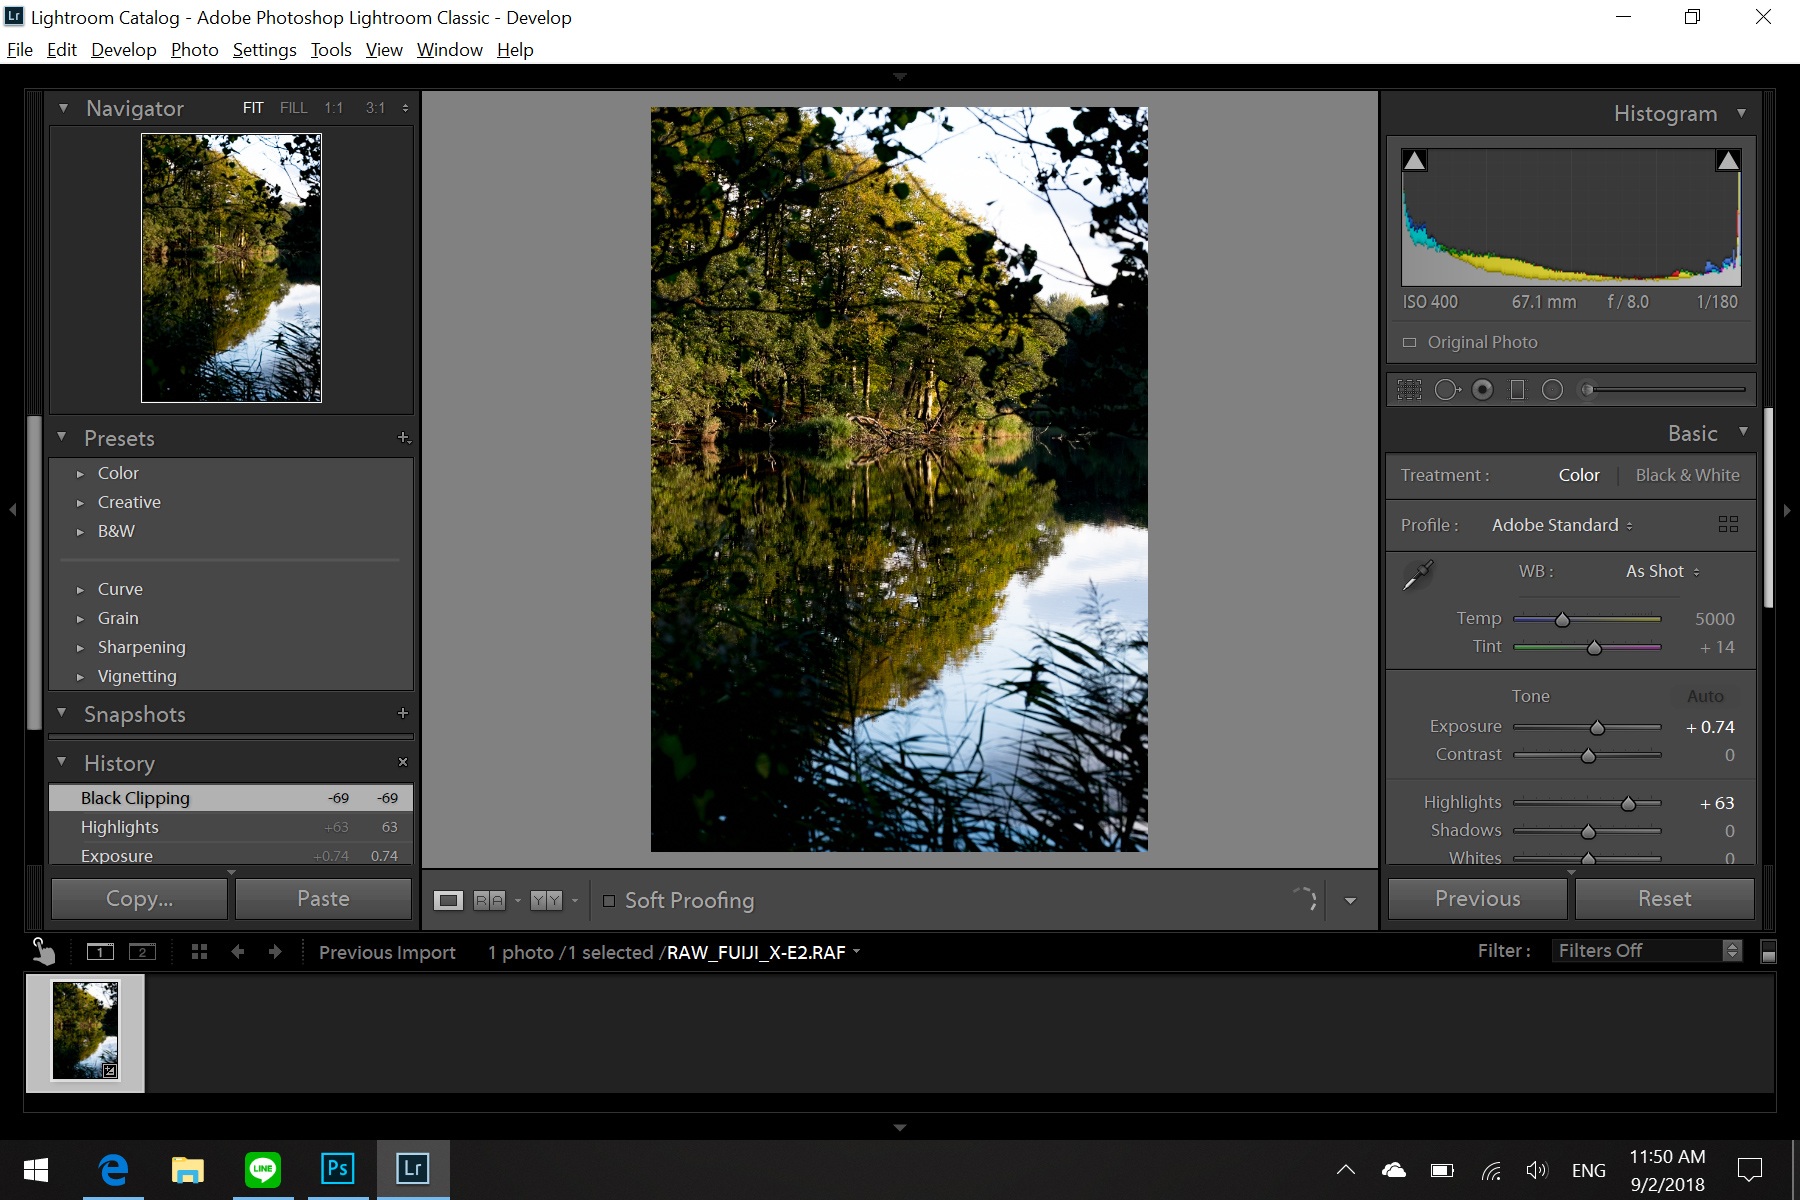Open the Filters Off dropdown
This screenshot has width=1800, height=1200.
(x=1647, y=951)
